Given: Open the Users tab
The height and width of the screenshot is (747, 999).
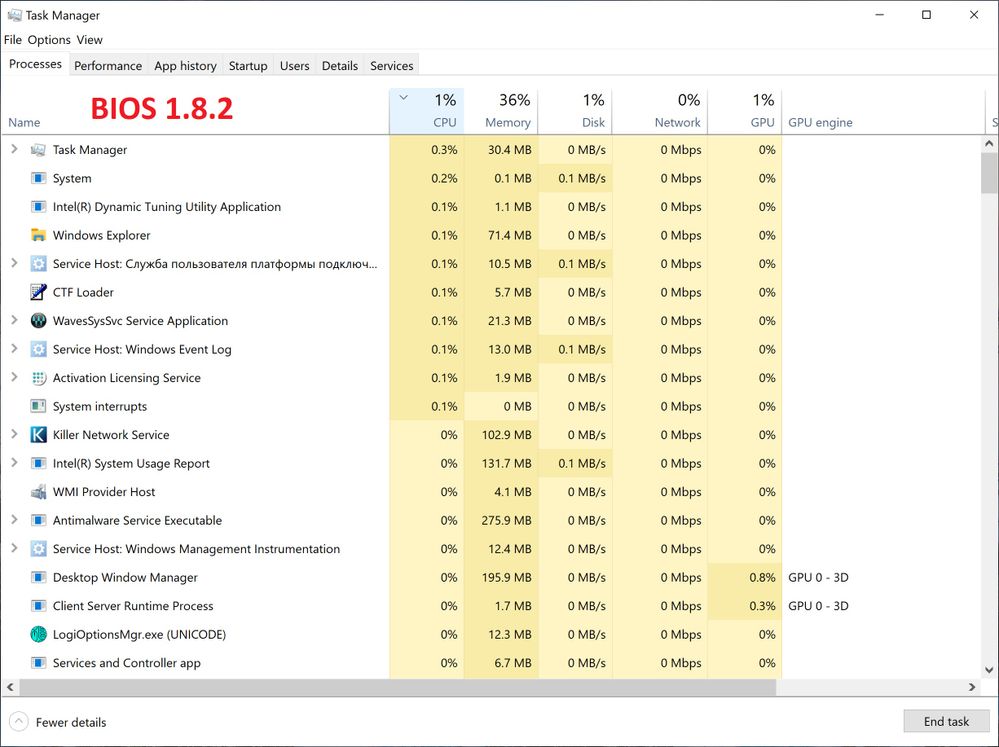Looking at the screenshot, I should coord(294,66).
